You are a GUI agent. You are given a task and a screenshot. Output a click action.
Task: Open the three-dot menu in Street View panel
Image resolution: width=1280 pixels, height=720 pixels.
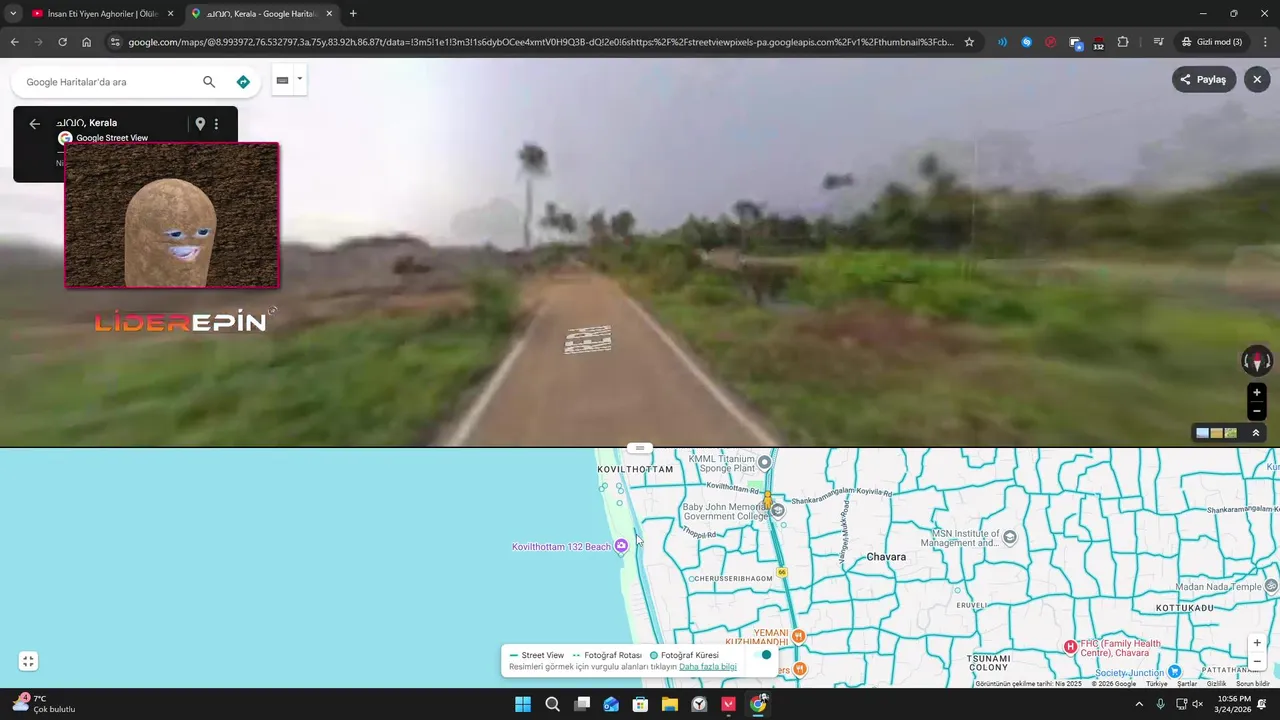(216, 124)
